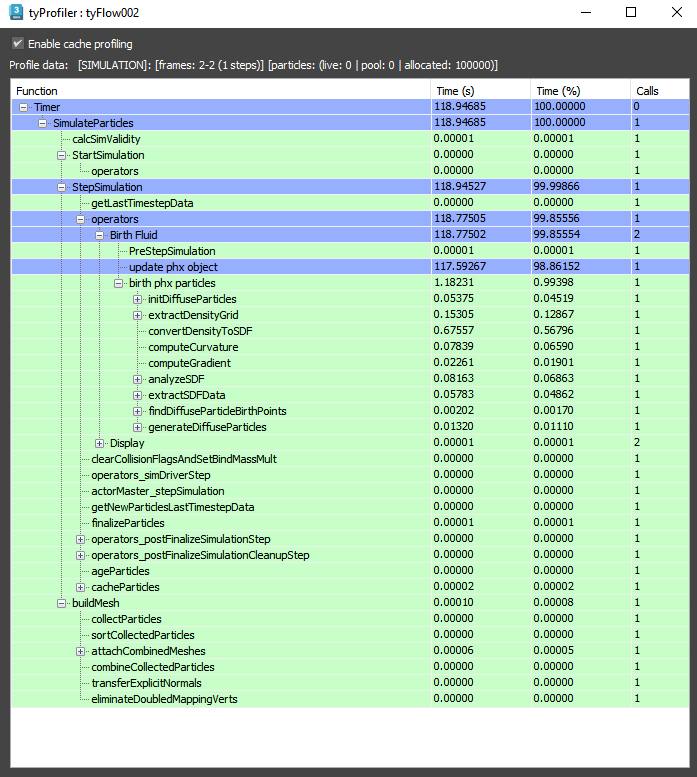Click the 99.99866 percent value
The image size is (697, 777).
(x=556, y=186)
